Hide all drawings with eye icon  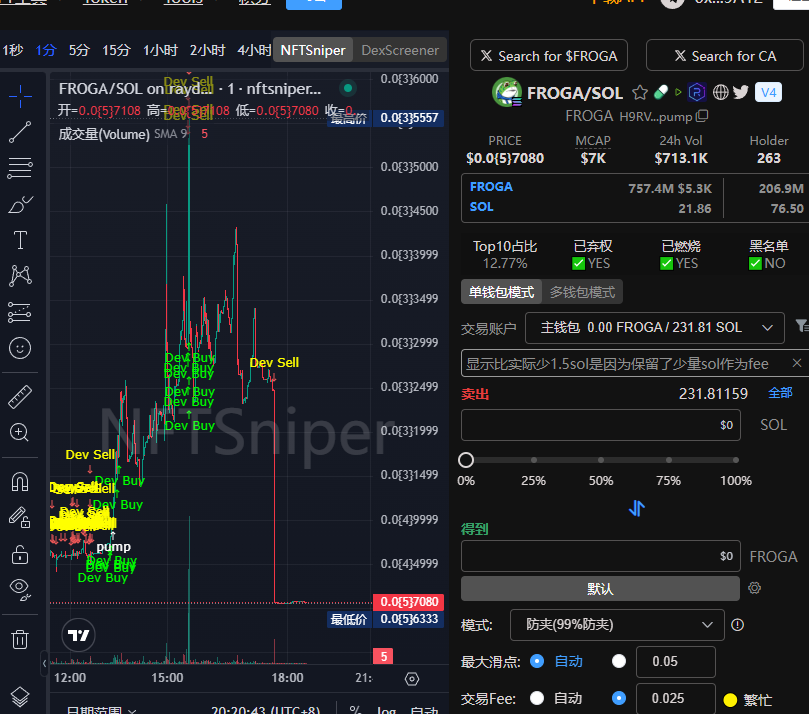click(x=20, y=590)
